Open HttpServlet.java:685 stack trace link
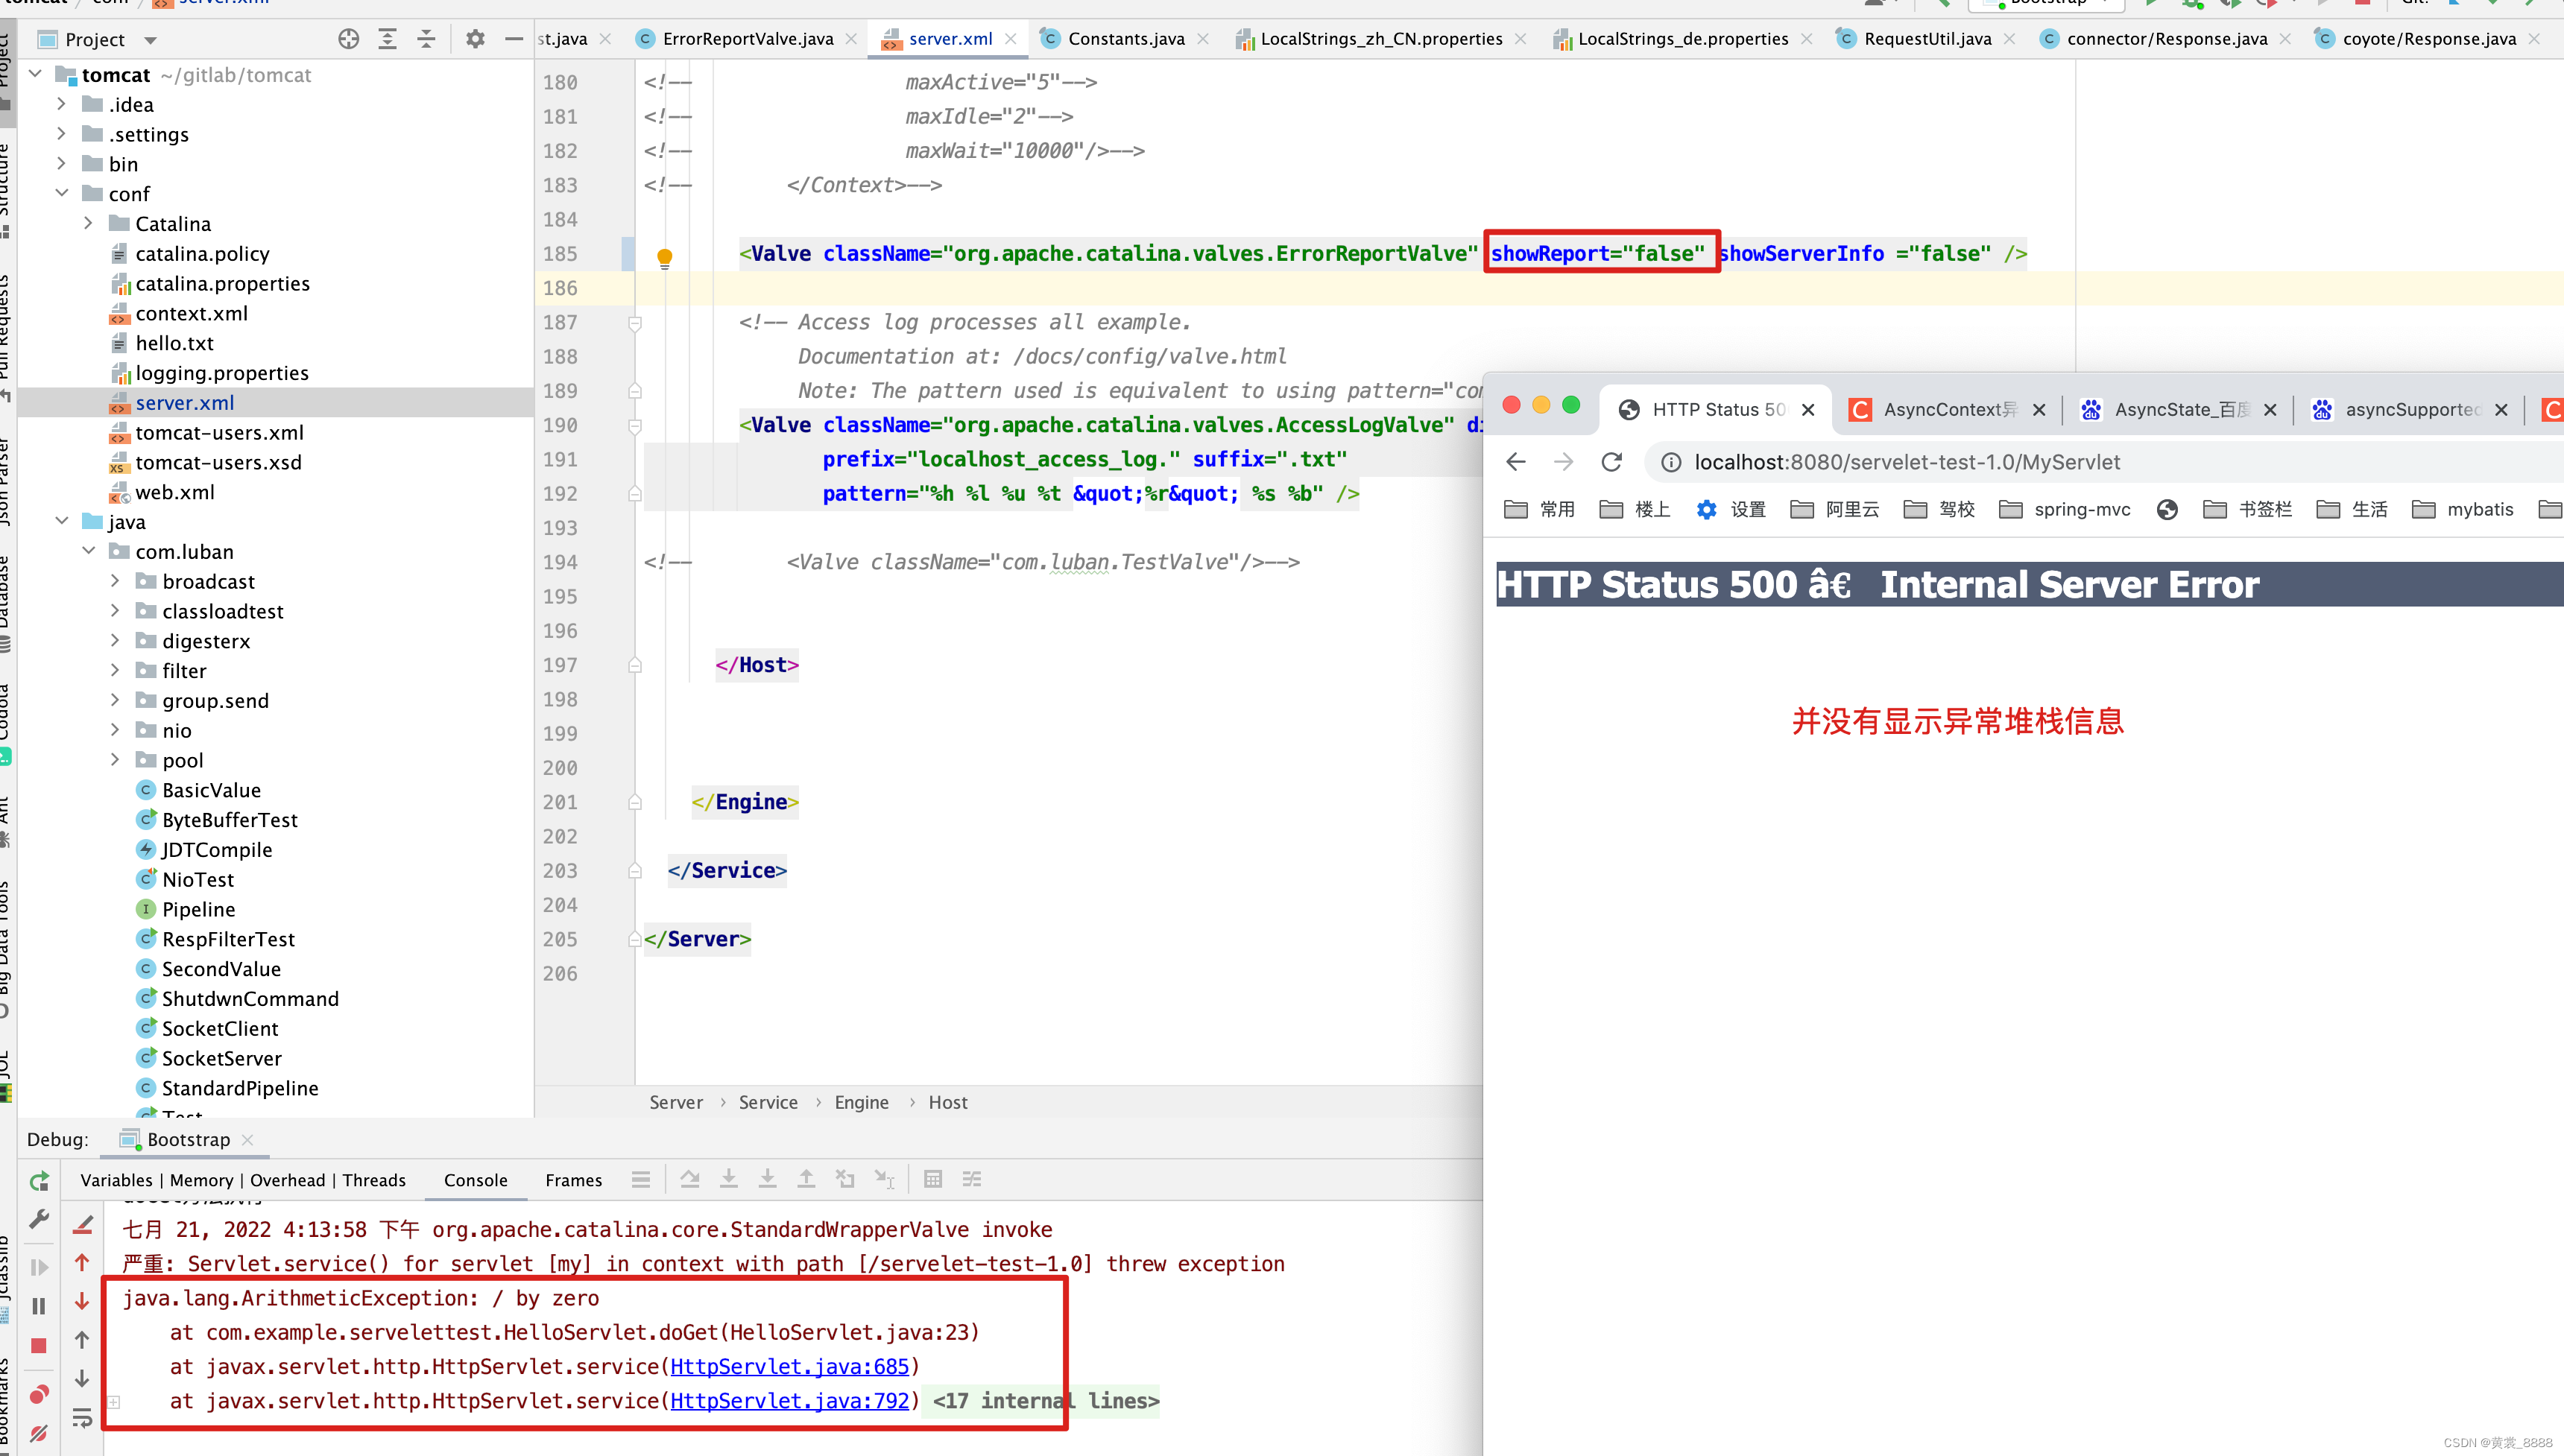Screen dimensions: 2564x1456 [790, 1366]
